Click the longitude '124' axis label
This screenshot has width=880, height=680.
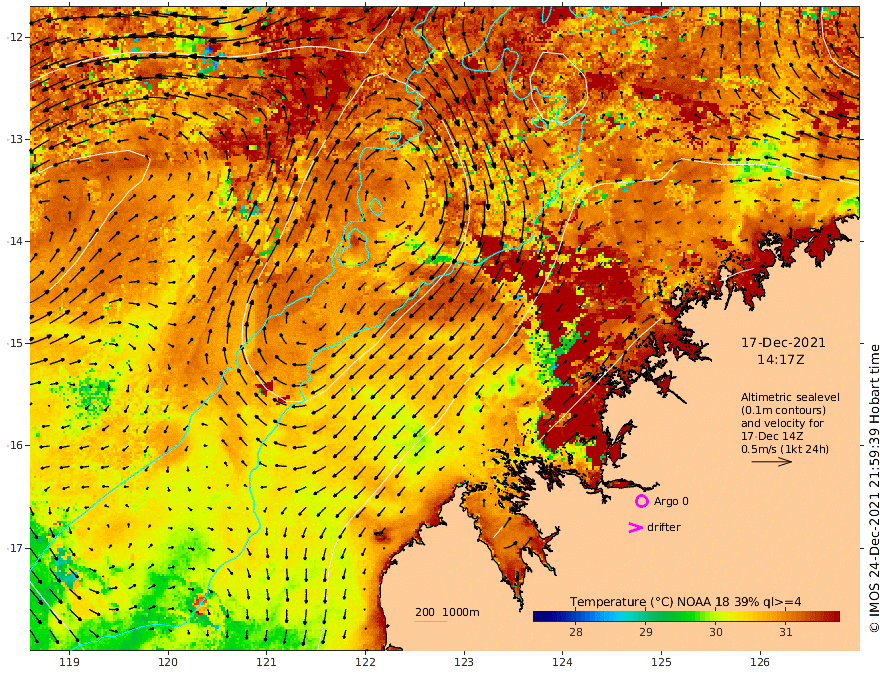562,662
